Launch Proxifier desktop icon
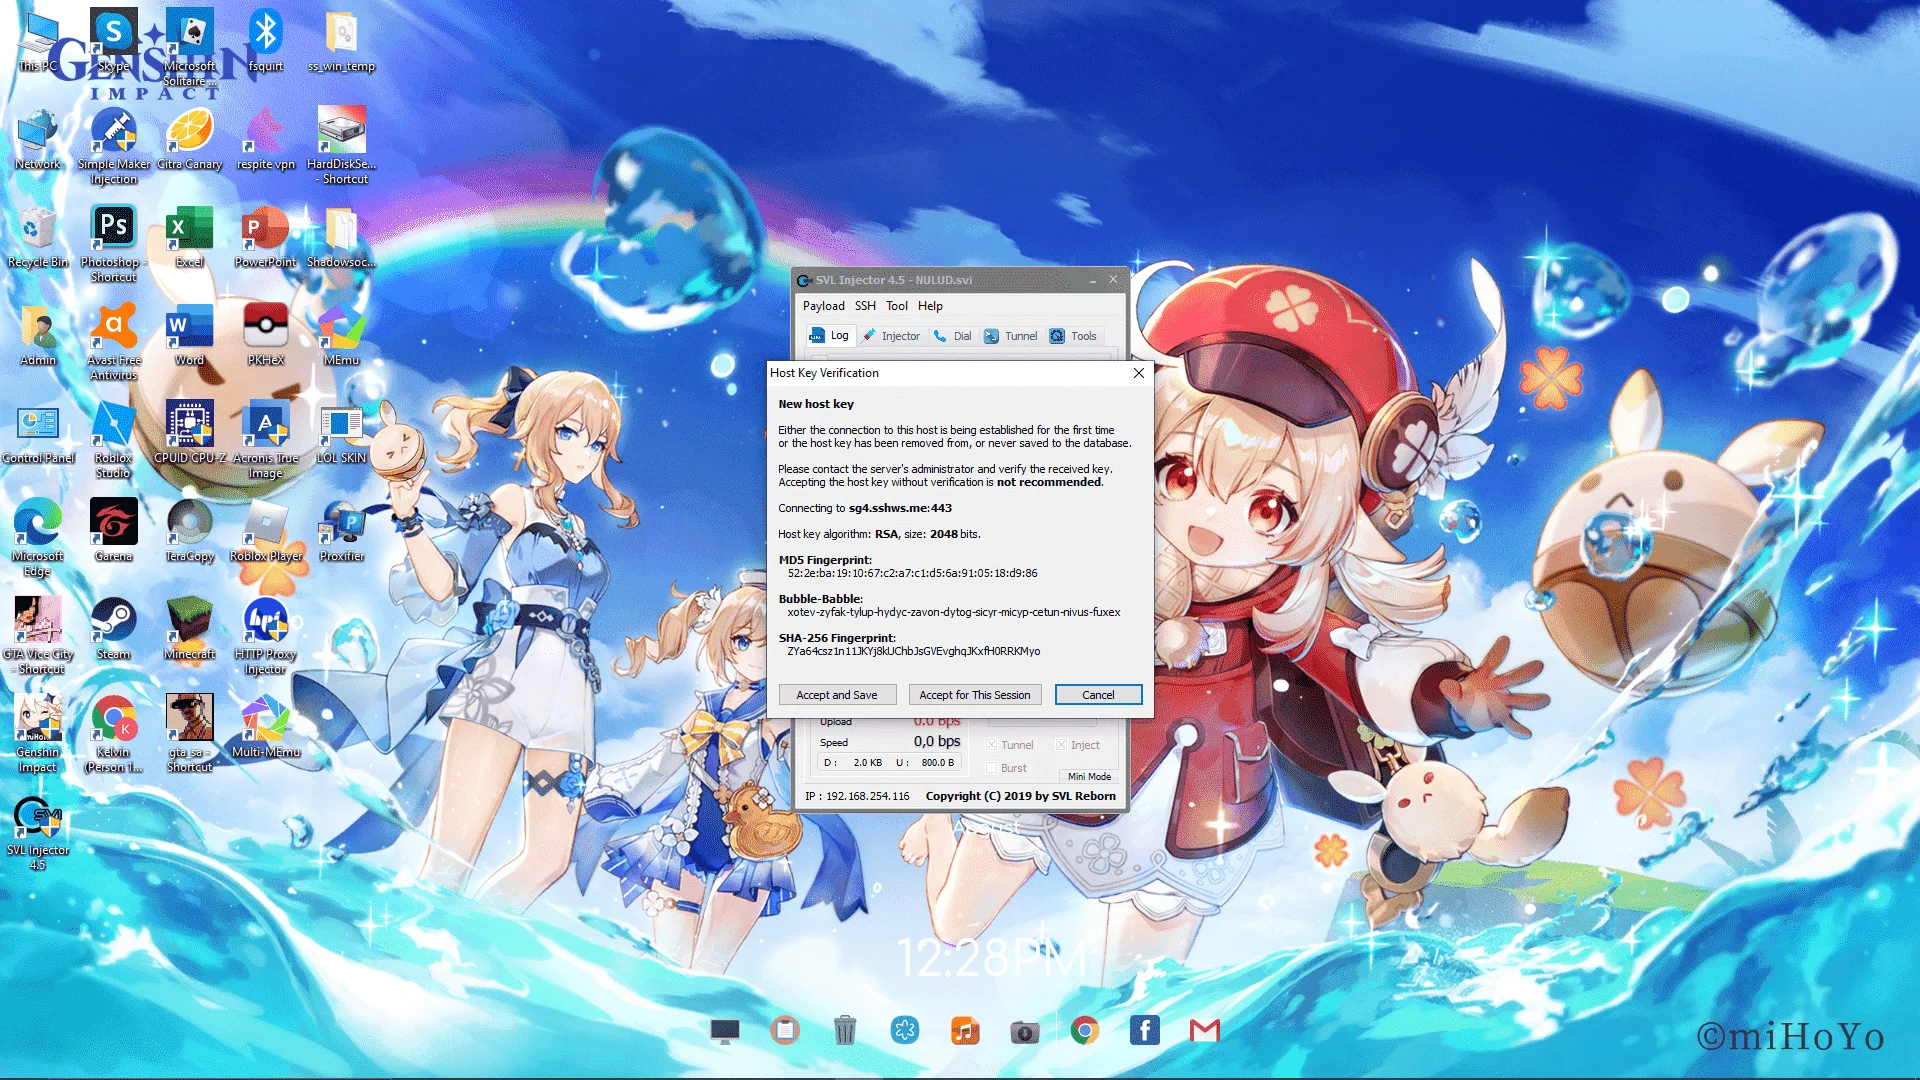The image size is (1920, 1080). pyautogui.click(x=342, y=532)
